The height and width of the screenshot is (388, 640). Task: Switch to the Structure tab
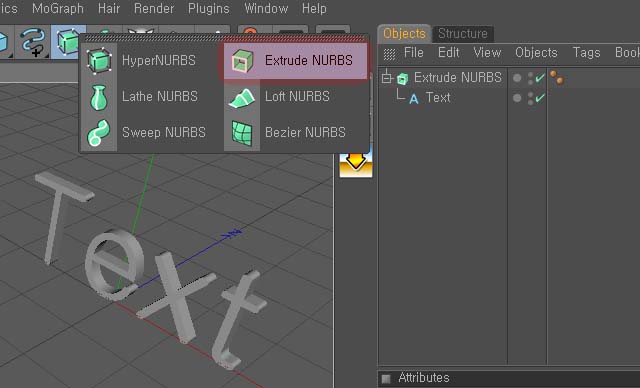462,33
